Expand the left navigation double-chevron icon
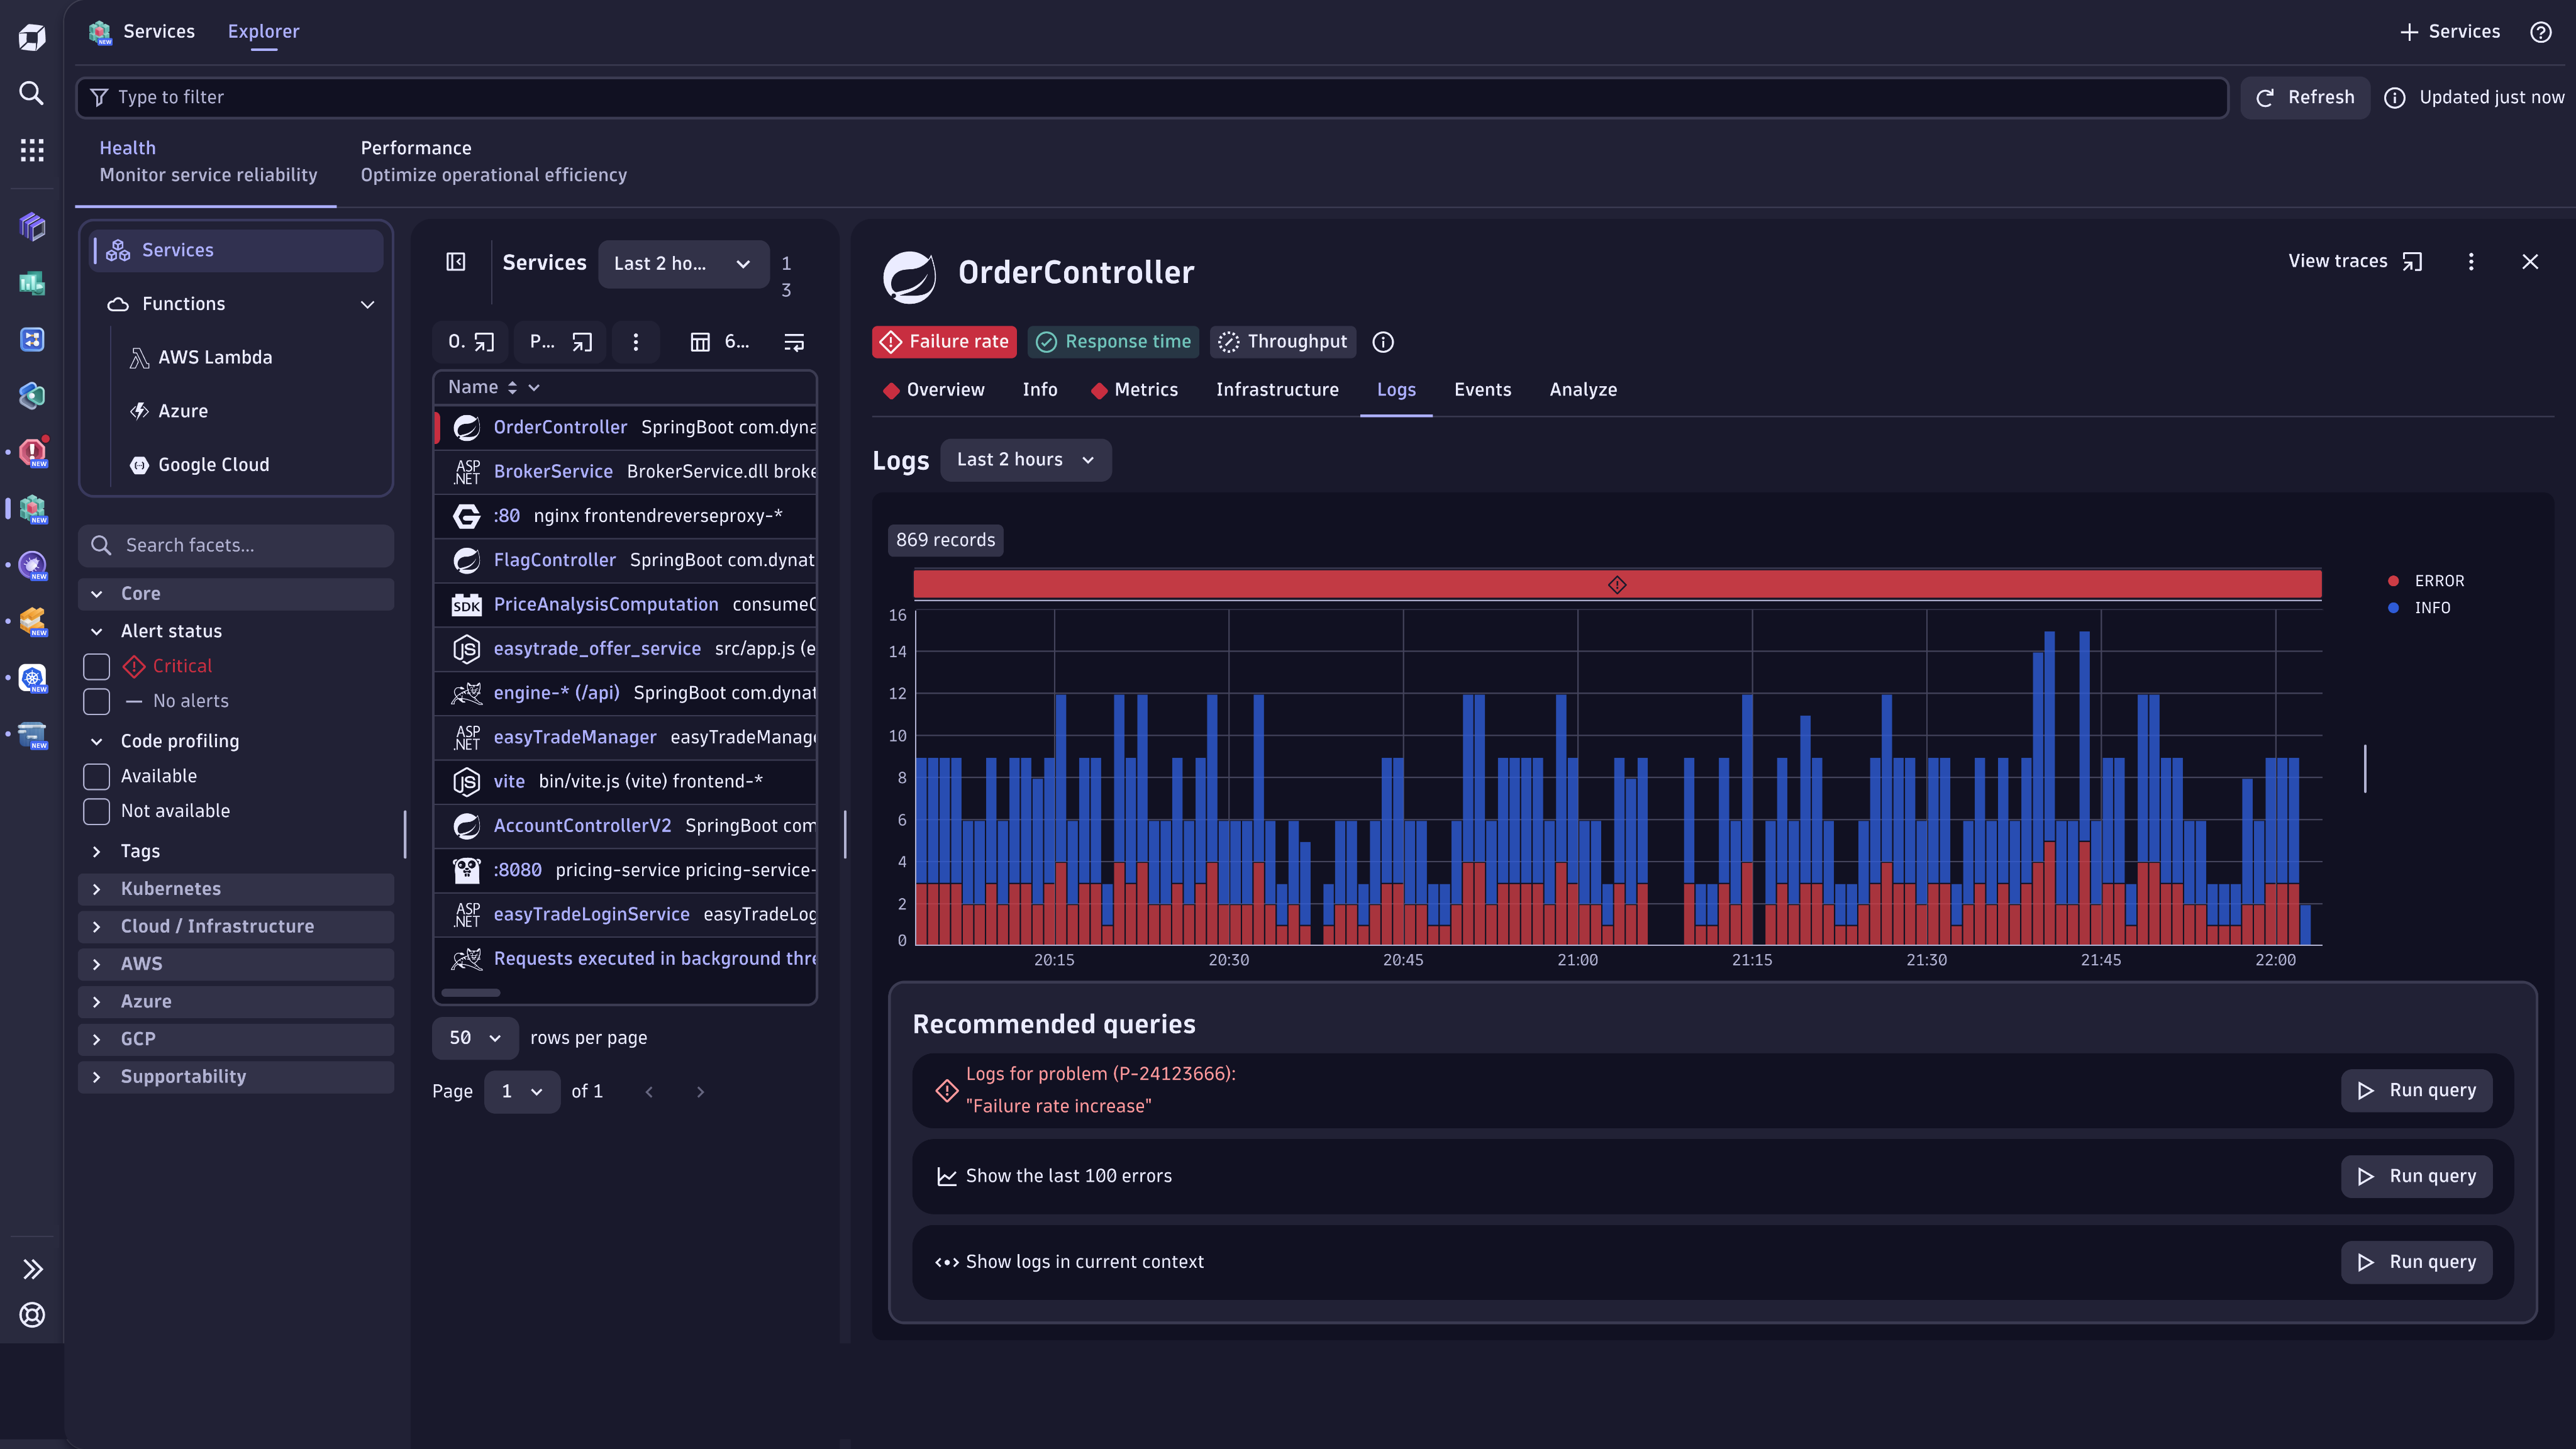The height and width of the screenshot is (1449, 2576). (x=32, y=1269)
